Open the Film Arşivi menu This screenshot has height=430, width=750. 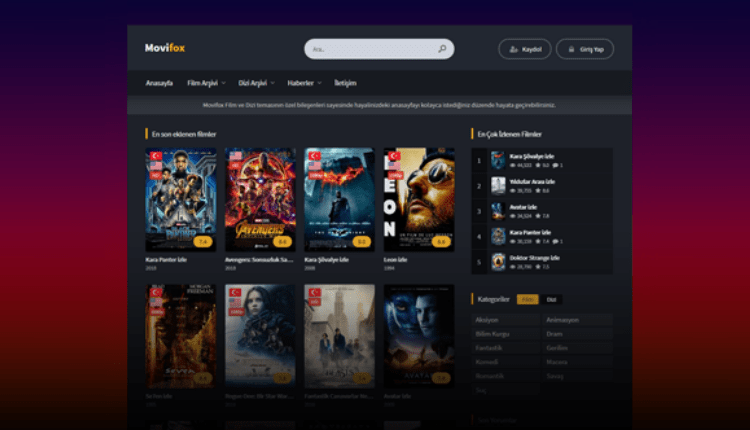pyautogui.click(x=202, y=83)
